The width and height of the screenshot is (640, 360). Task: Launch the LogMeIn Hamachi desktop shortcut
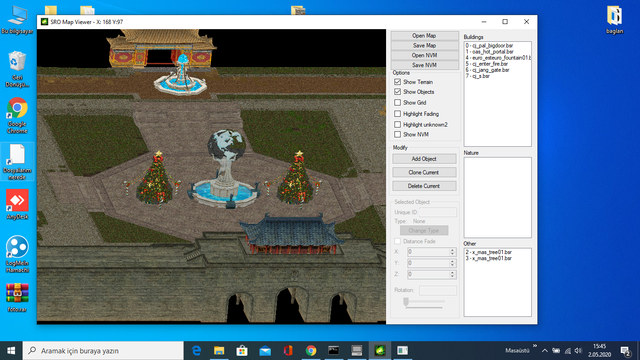17,254
